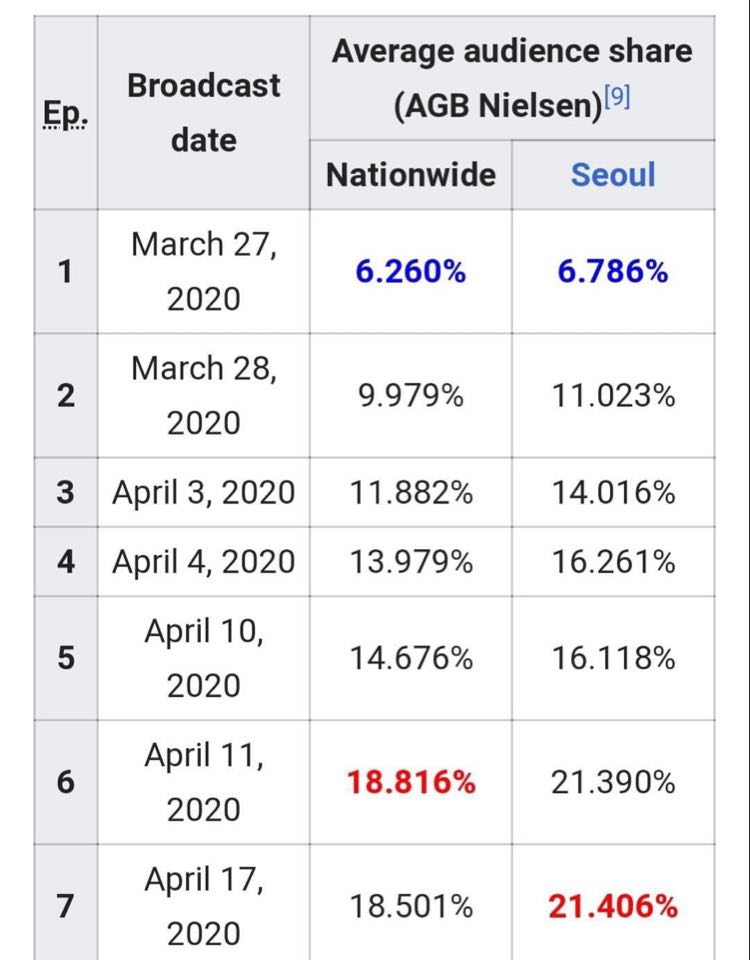Select the March 28, 2020 date cell

tap(204, 396)
